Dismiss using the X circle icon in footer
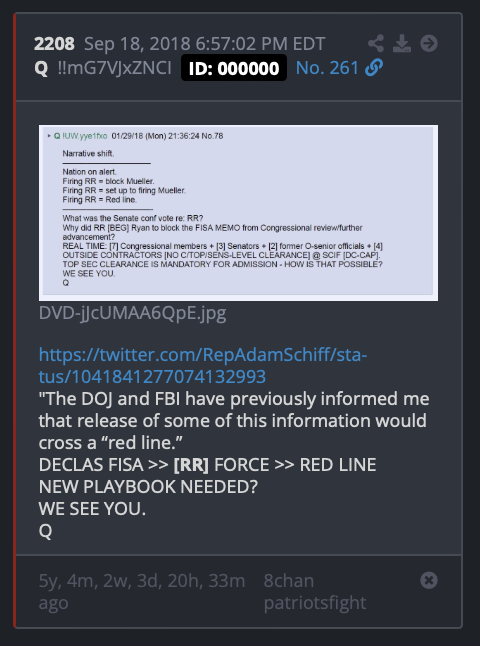Screen dimensions: 480x646 point(429,580)
